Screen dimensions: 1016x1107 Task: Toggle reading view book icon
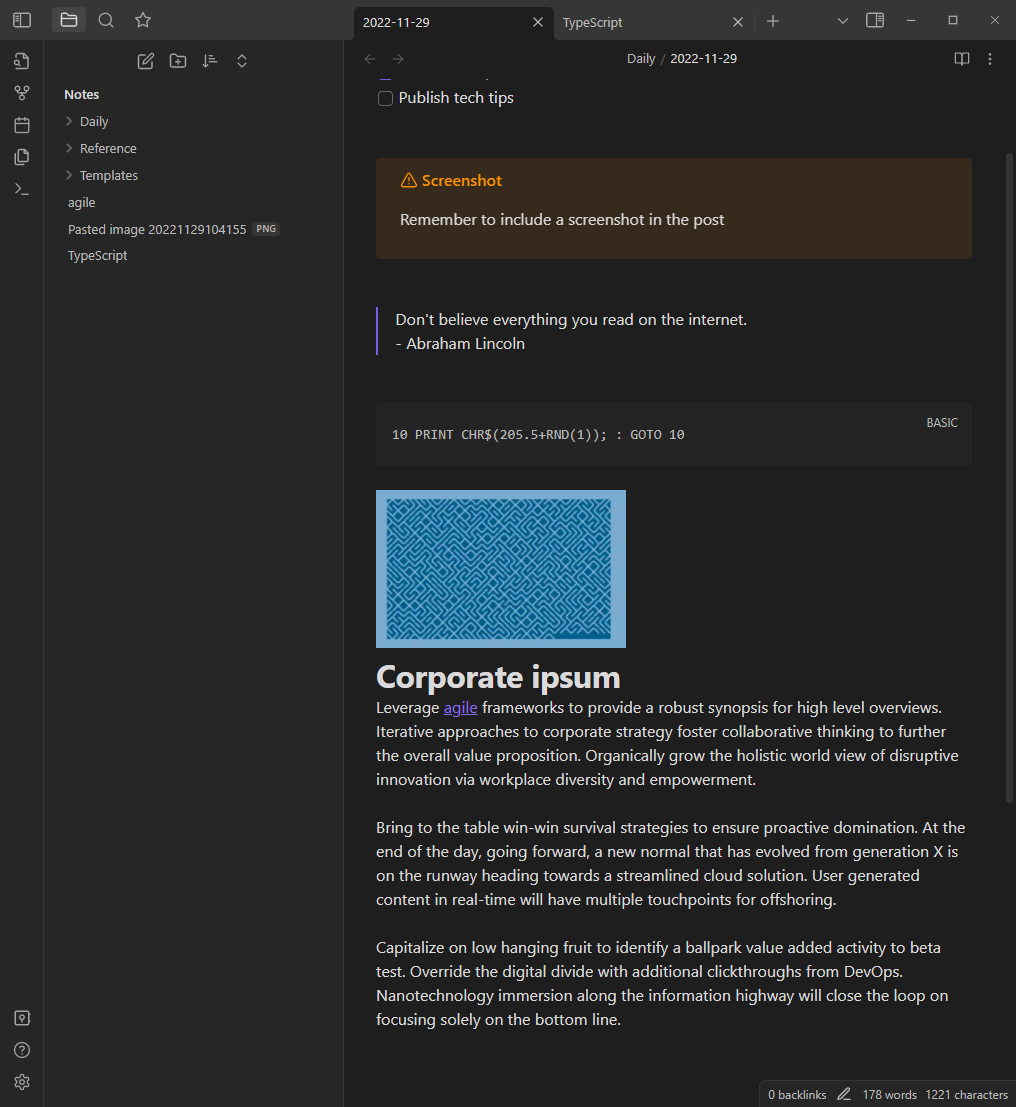[962, 59]
